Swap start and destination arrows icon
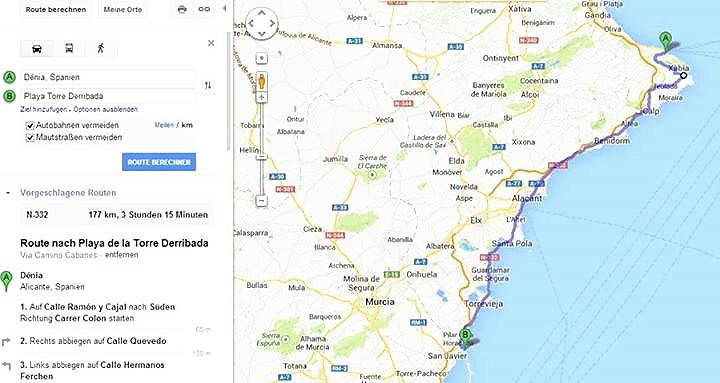 pyautogui.click(x=208, y=85)
